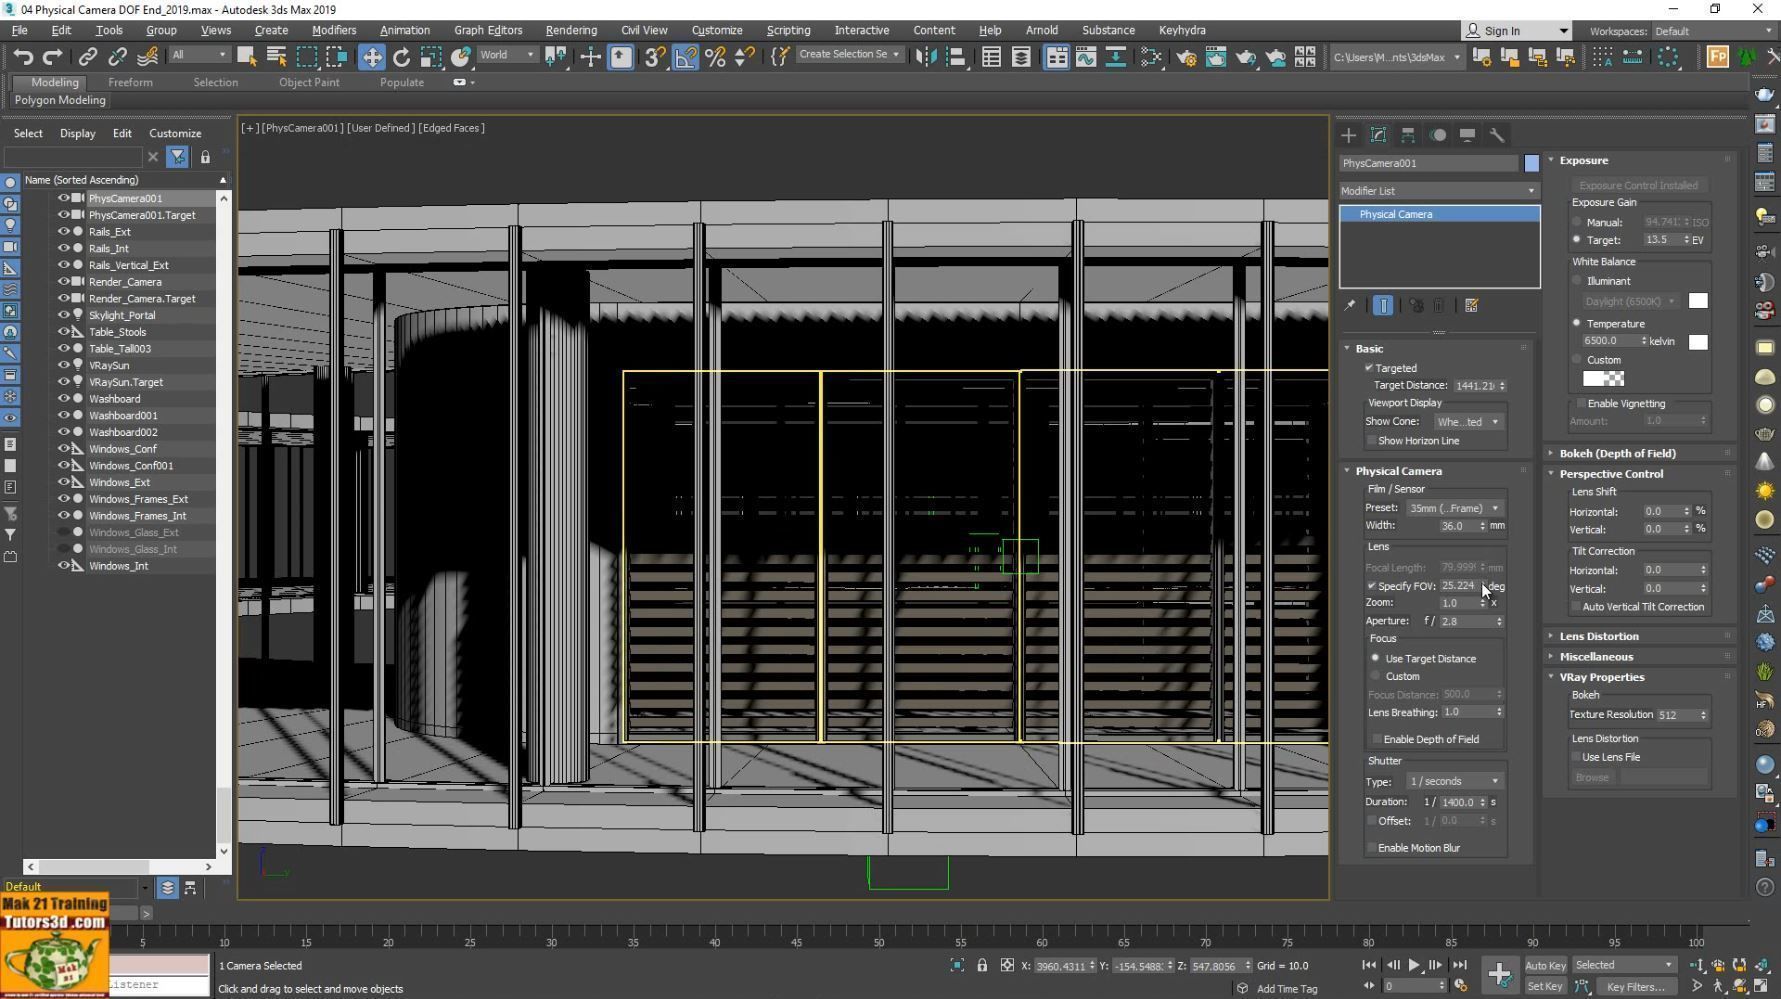Open the Mirror tool

(x=927, y=57)
